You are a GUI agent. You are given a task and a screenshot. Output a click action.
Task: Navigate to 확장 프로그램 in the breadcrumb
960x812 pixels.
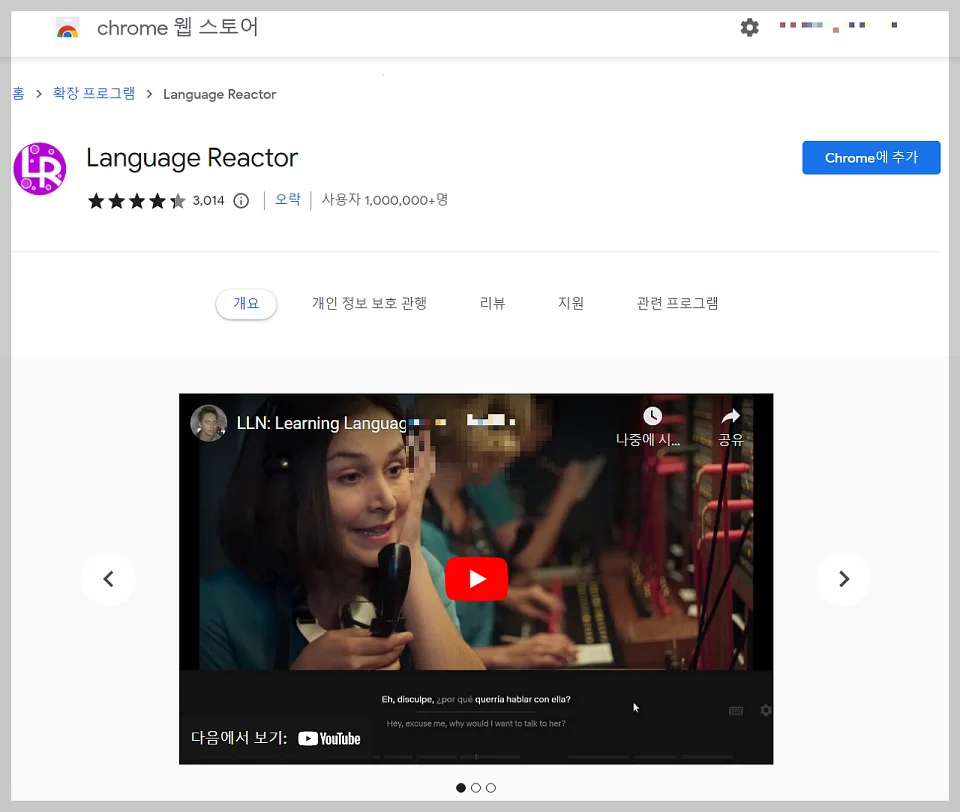94,93
